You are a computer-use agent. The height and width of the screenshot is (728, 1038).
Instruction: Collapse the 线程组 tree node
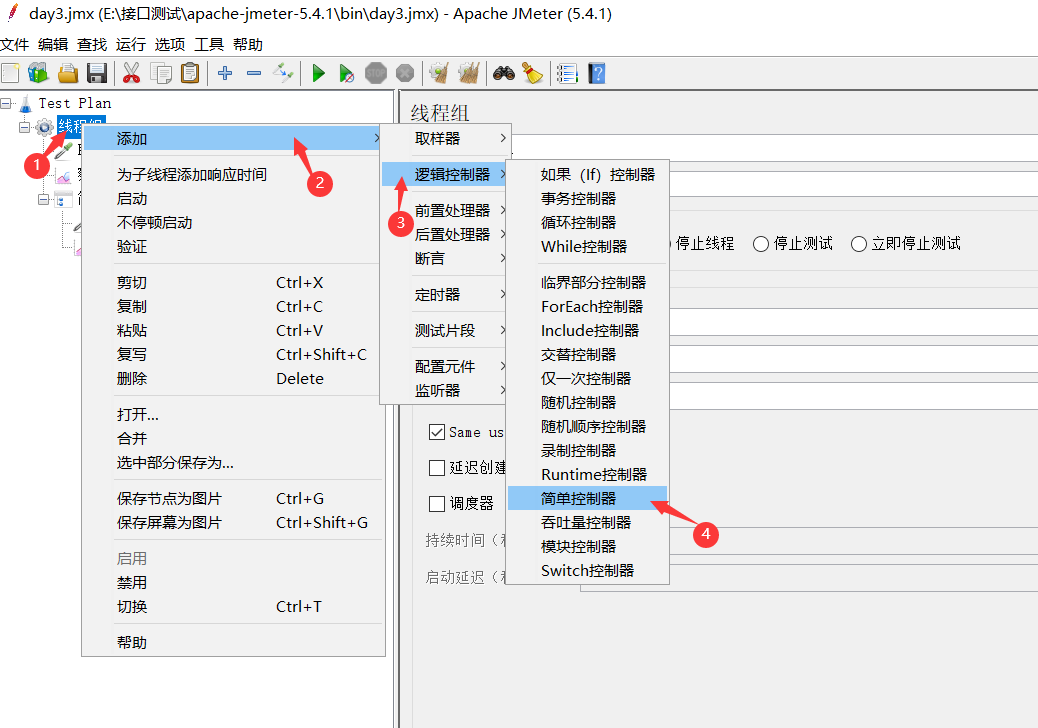24,127
